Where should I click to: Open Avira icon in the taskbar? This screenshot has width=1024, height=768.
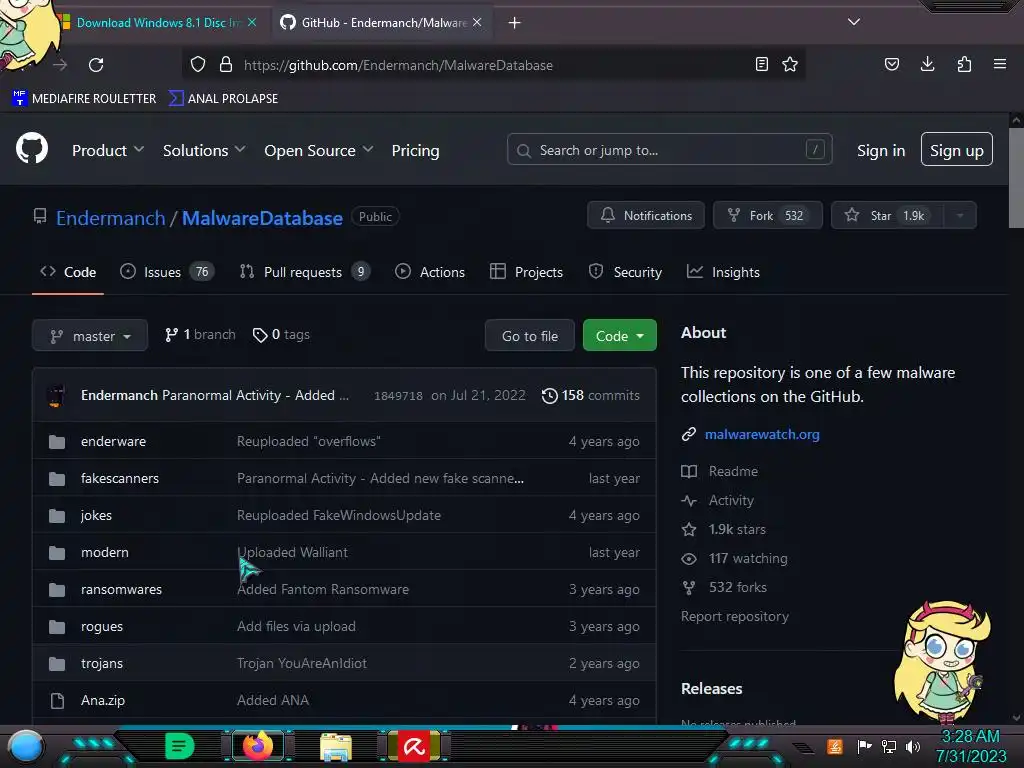click(414, 746)
